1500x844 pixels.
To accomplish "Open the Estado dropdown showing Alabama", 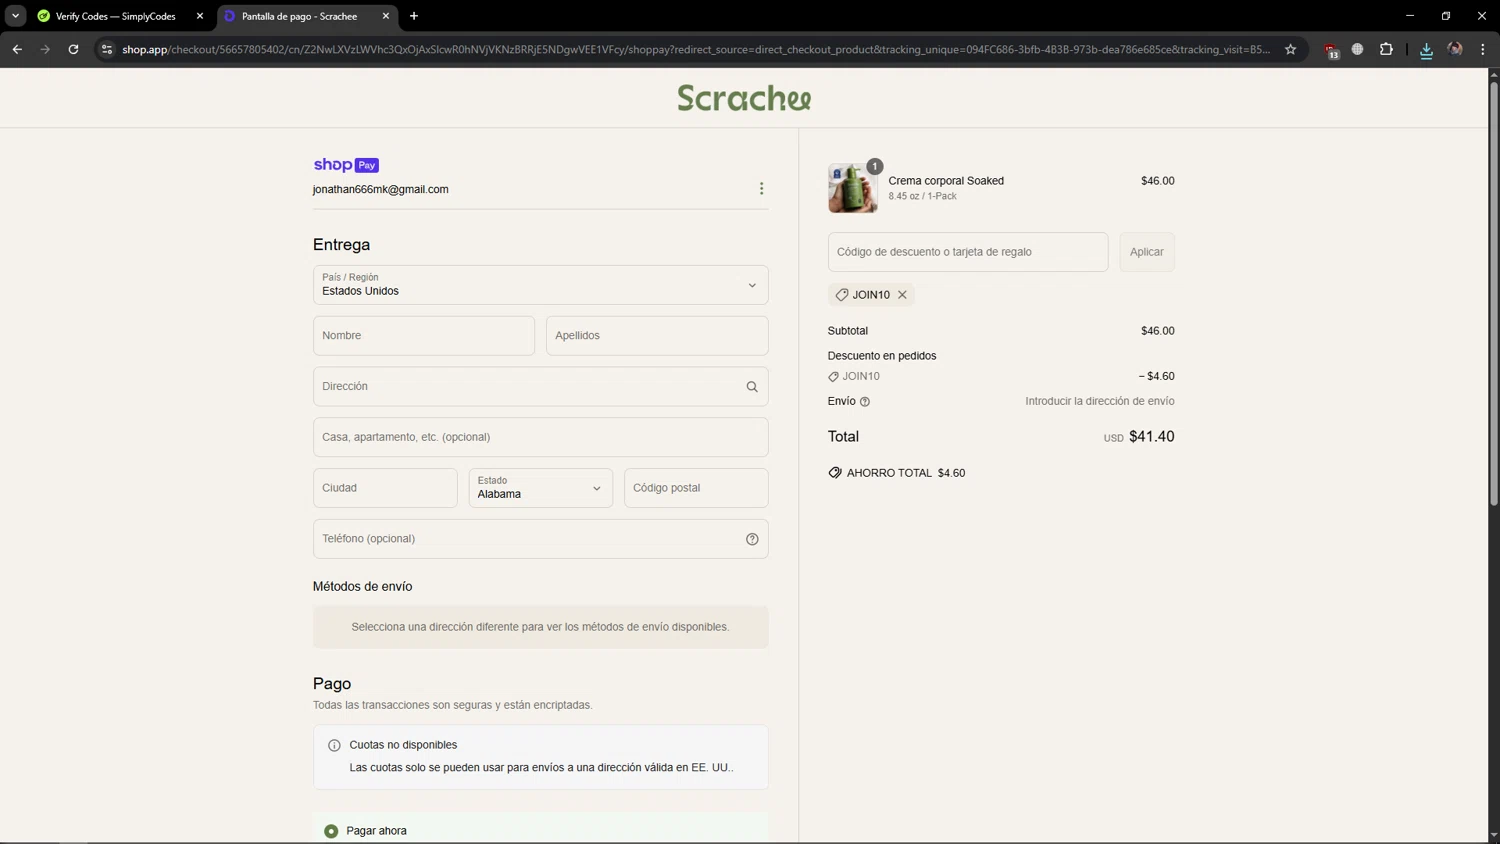I will (x=540, y=488).
